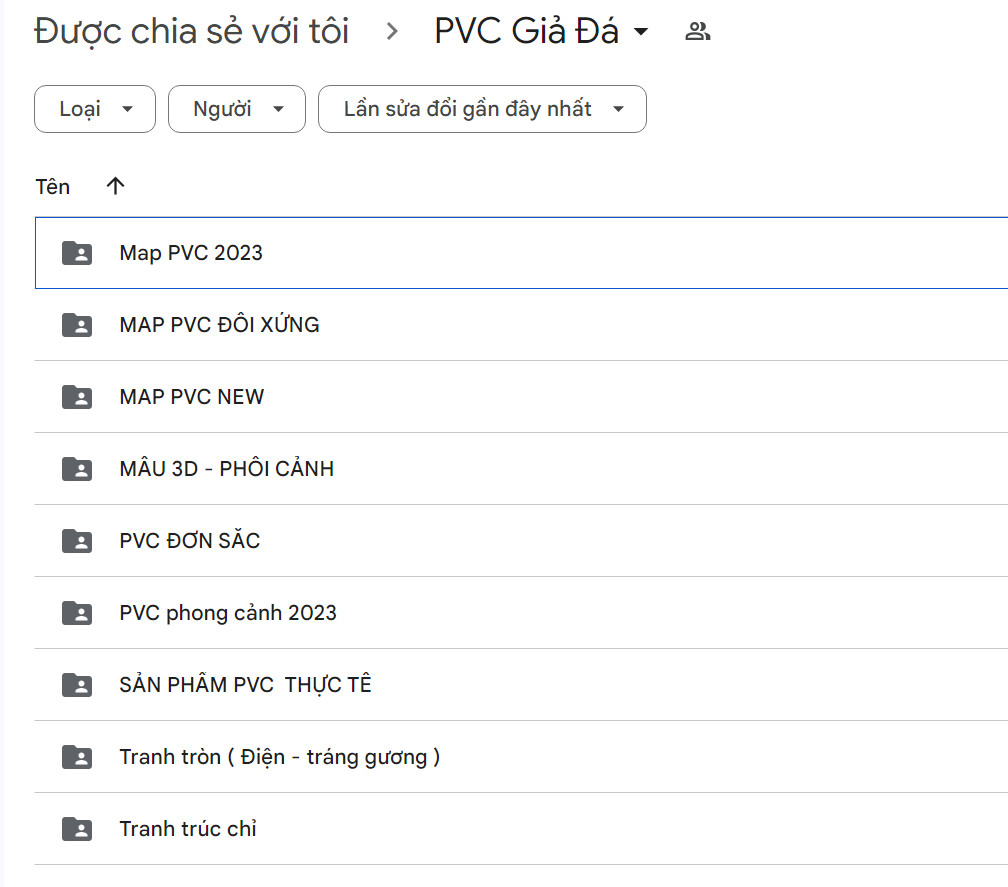The width and height of the screenshot is (1008, 887).
Task: Click the folder icon next to MAP PVC NEW
Action: point(77,397)
